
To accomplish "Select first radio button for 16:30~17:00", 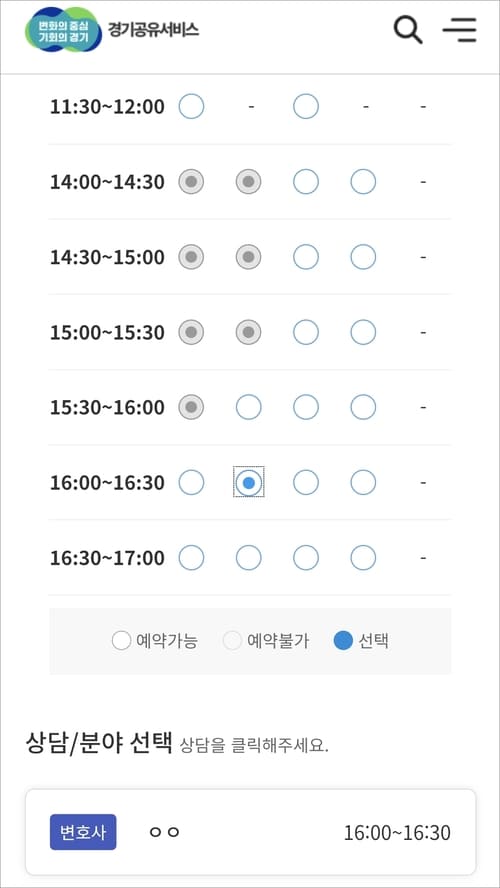I will point(191,558).
